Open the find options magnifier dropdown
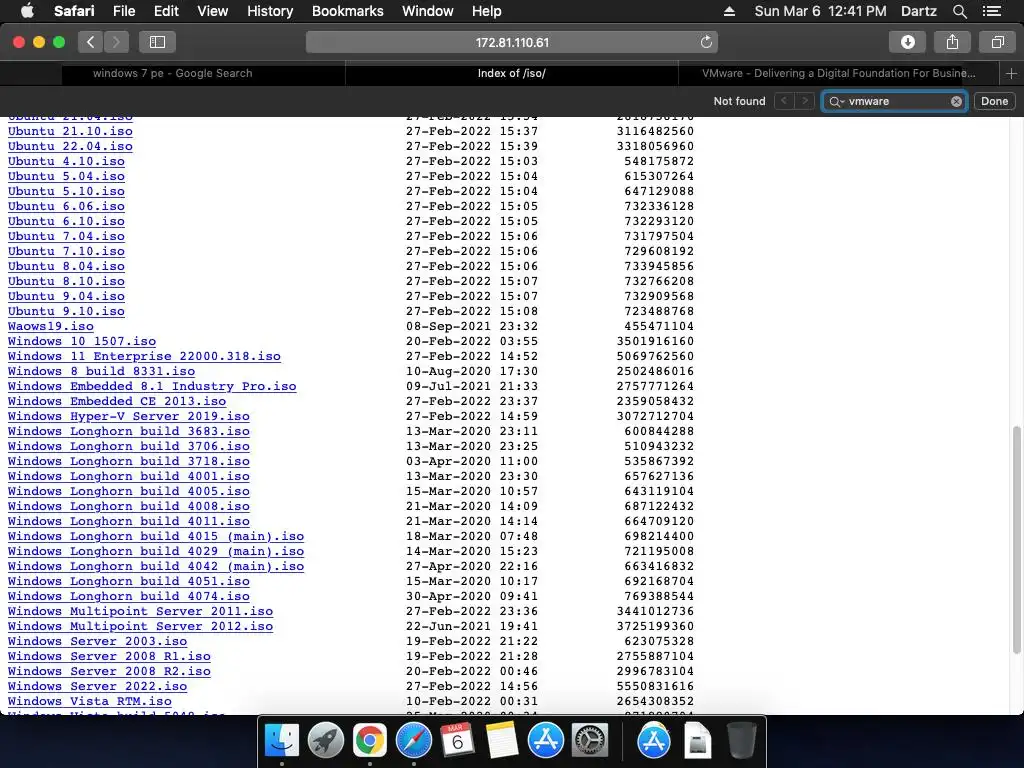The width and height of the screenshot is (1024, 768). [837, 101]
